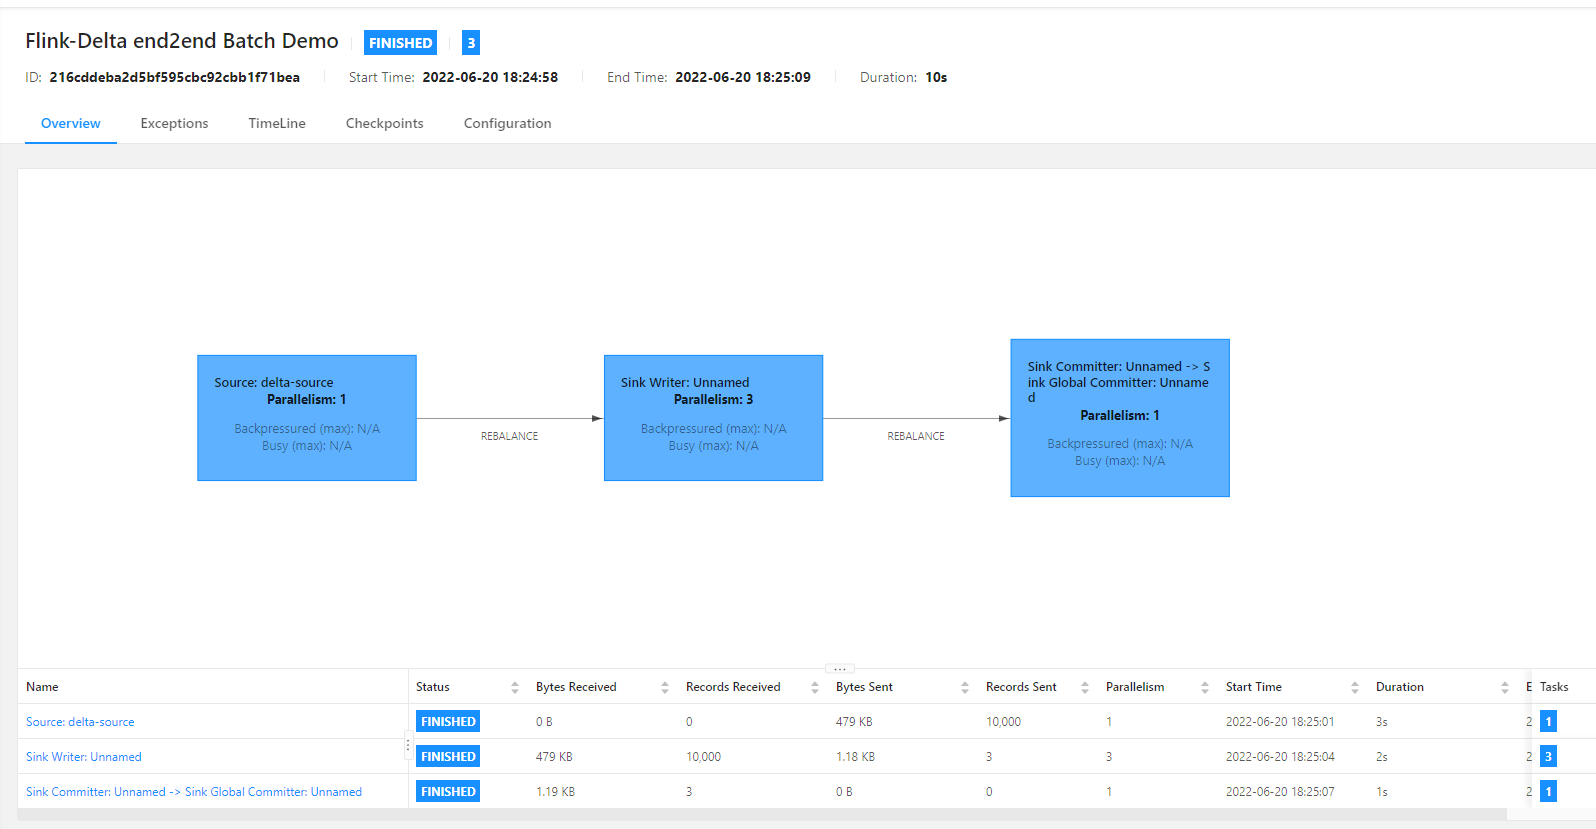Sort table by Records Sent
Screen dimensions: 1596x829
point(1085,687)
